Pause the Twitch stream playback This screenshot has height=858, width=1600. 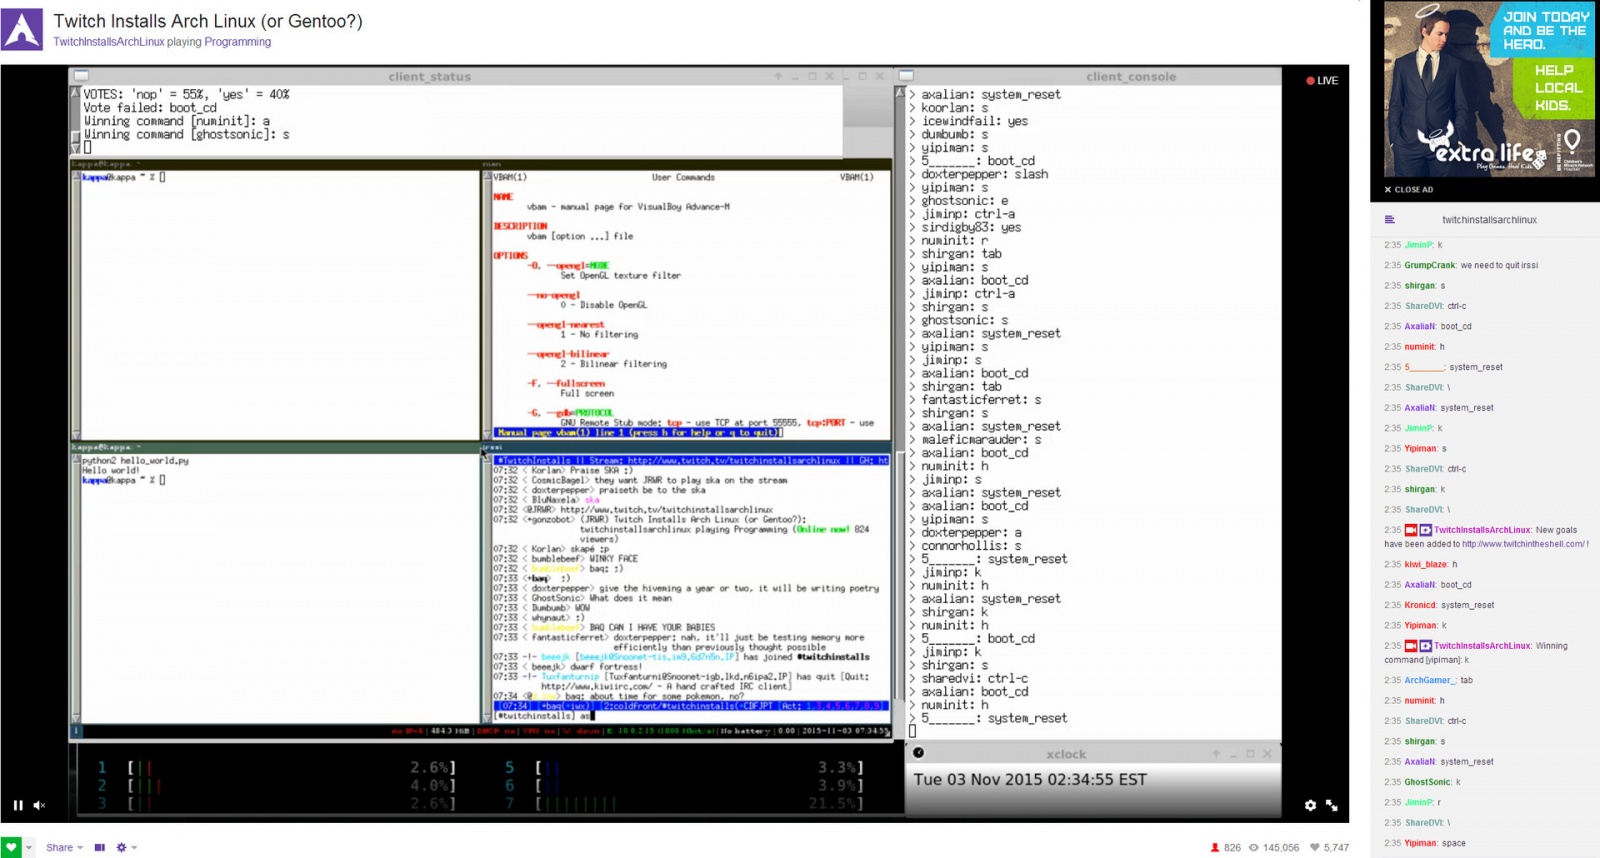[18, 805]
